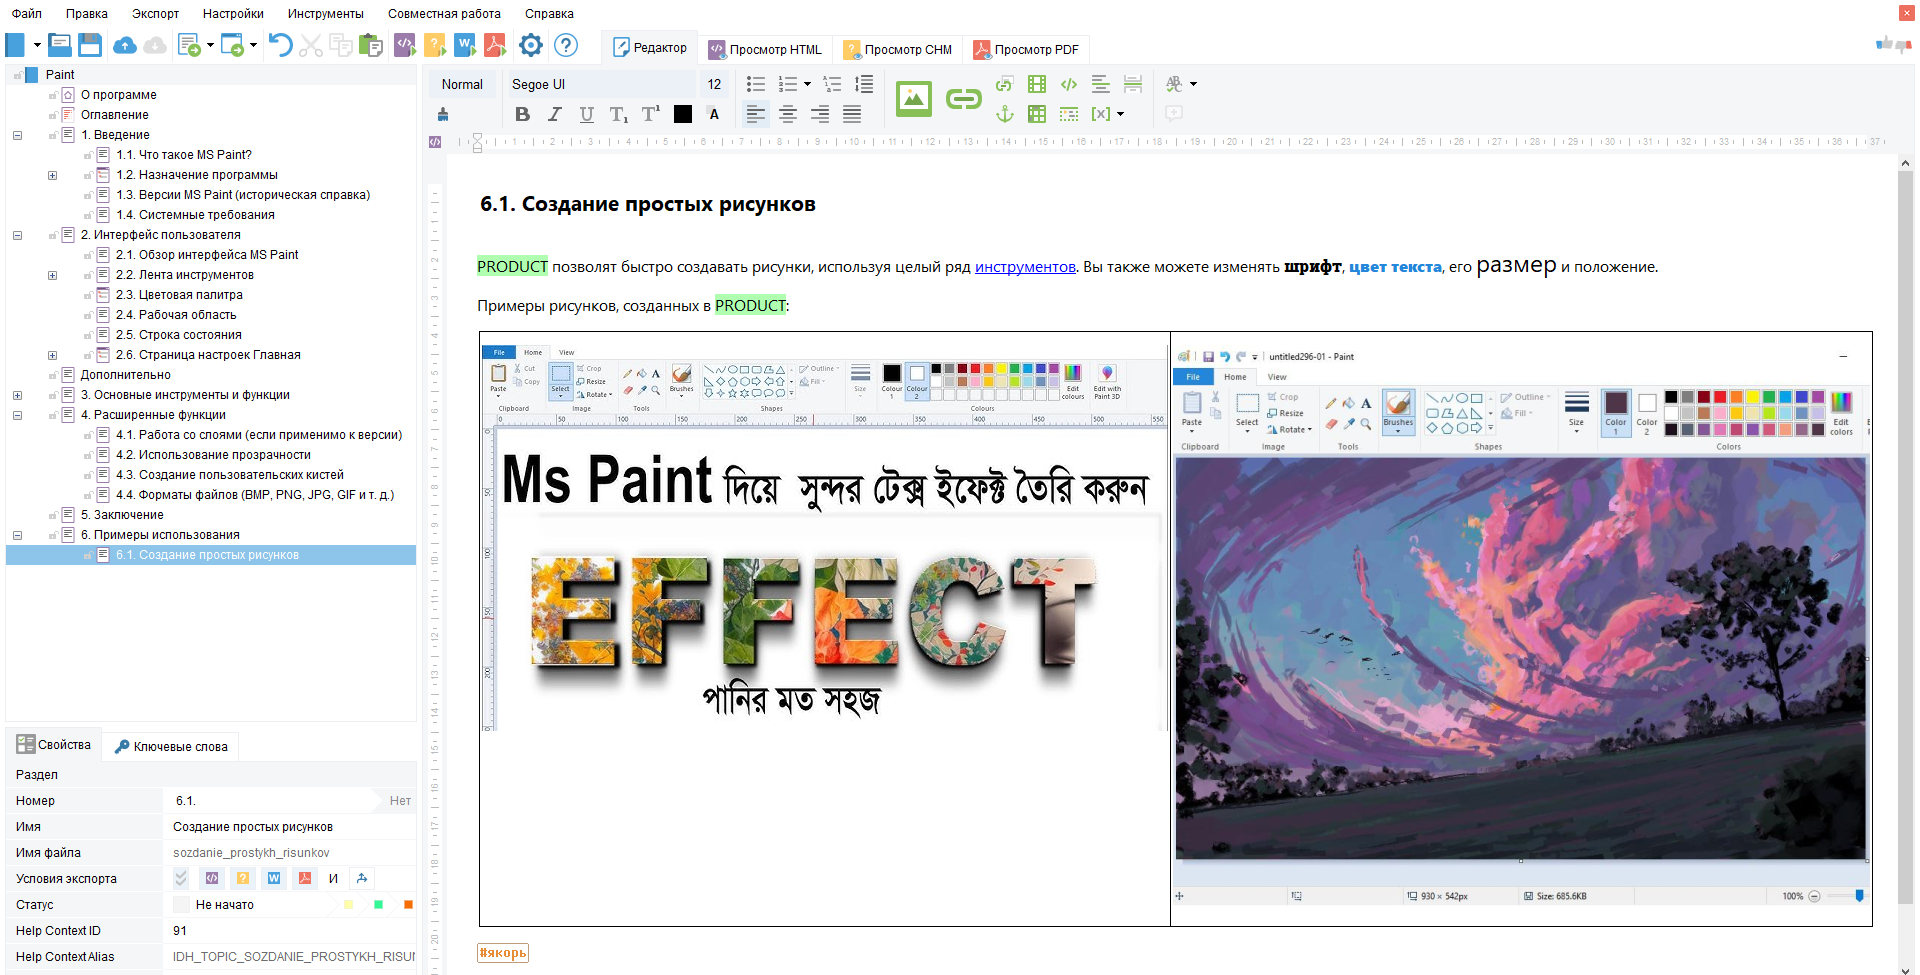Collapse the '1. Введение' tree node
1920x975 pixels.
17,135
